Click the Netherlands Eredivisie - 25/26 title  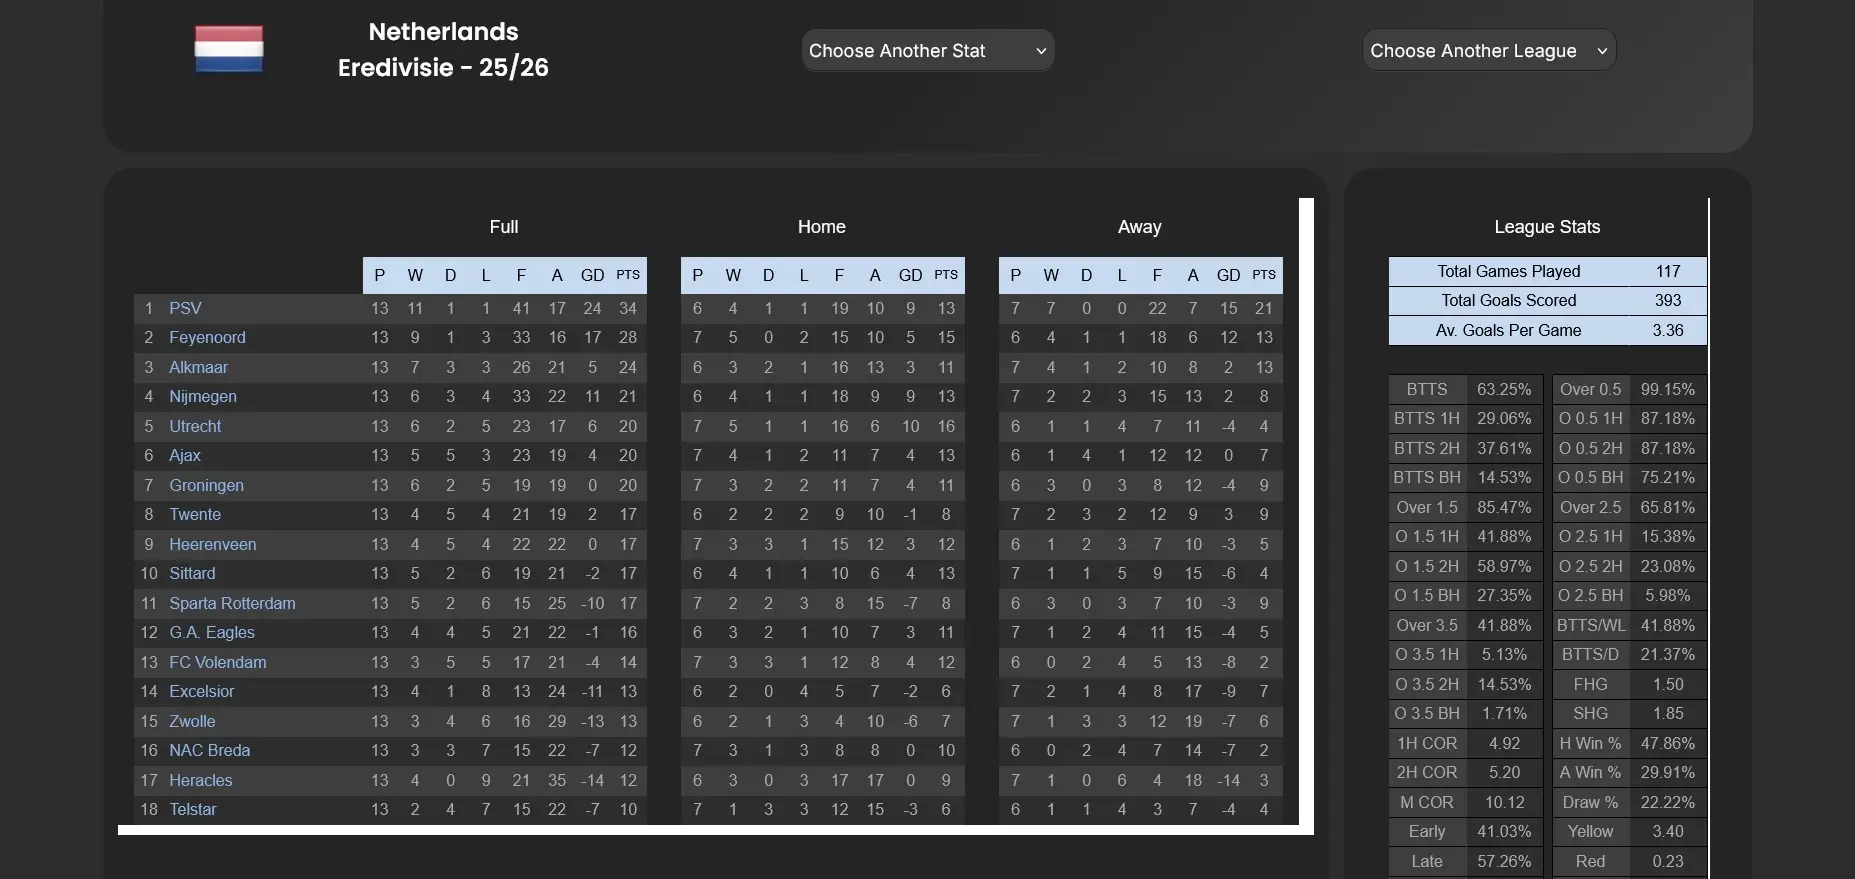(x=443, y=50)
